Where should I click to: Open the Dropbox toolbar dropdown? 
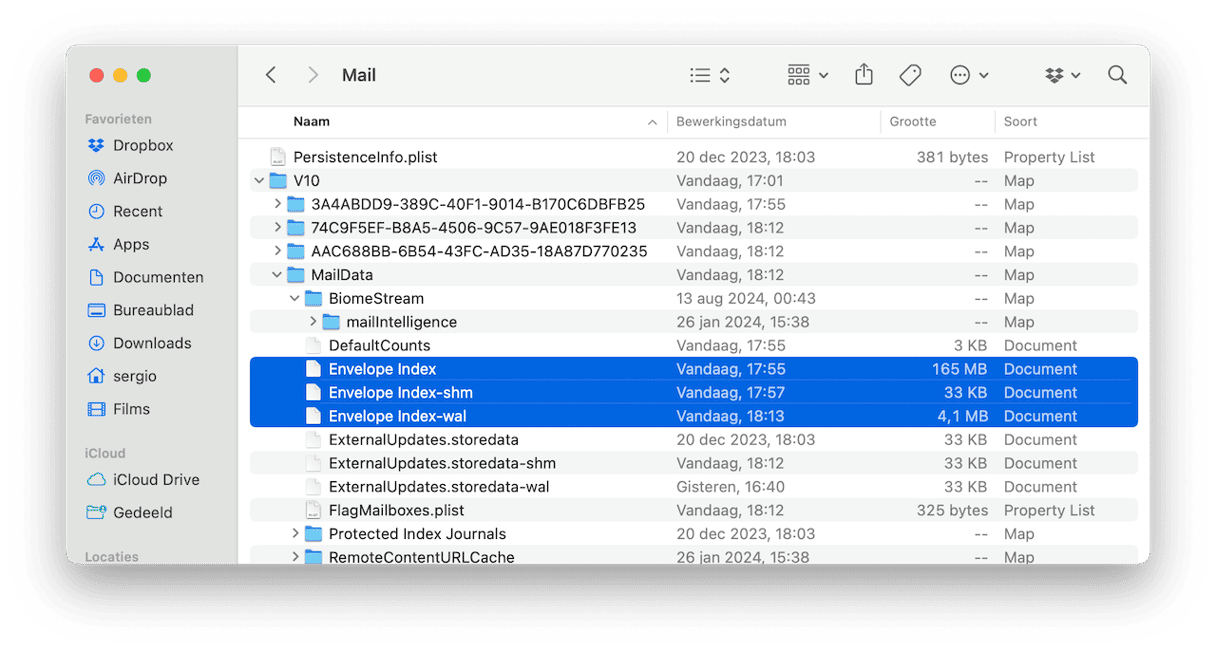click(x=1062, y=75)
